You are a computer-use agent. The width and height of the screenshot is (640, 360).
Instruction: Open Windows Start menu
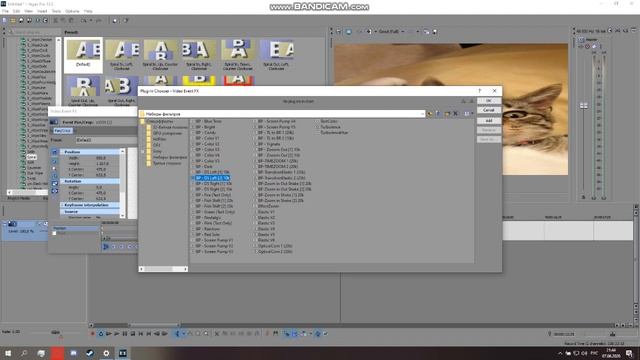[8, 353]
